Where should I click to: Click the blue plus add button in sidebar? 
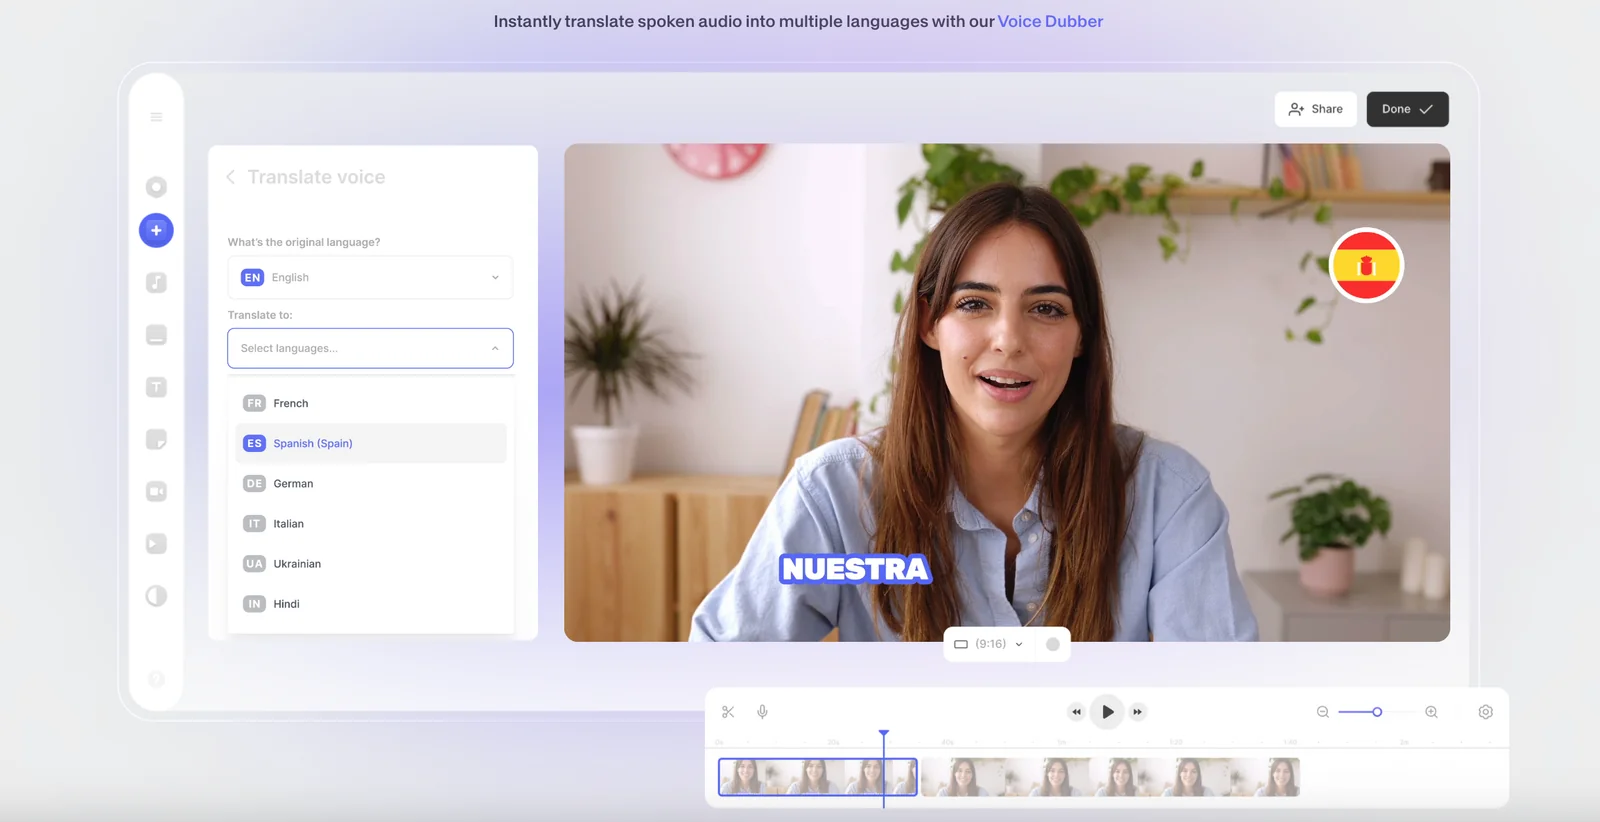[156, 230]
